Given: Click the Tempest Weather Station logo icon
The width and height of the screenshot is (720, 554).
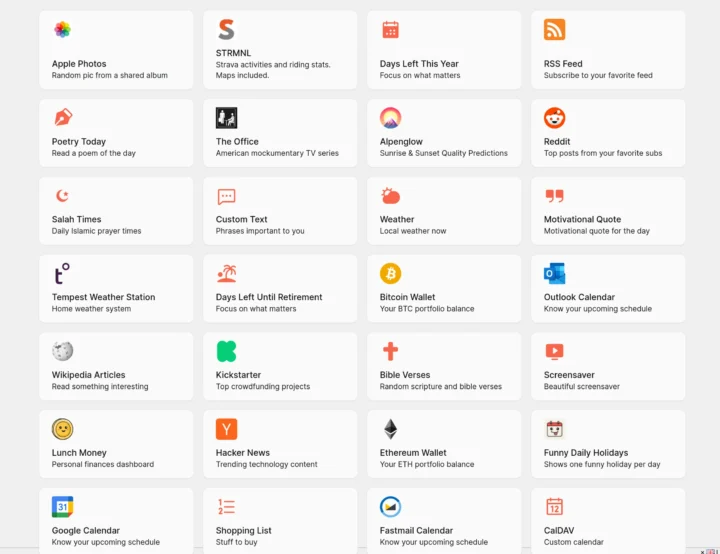Looking at the screenshot, I should click(62, 273).
